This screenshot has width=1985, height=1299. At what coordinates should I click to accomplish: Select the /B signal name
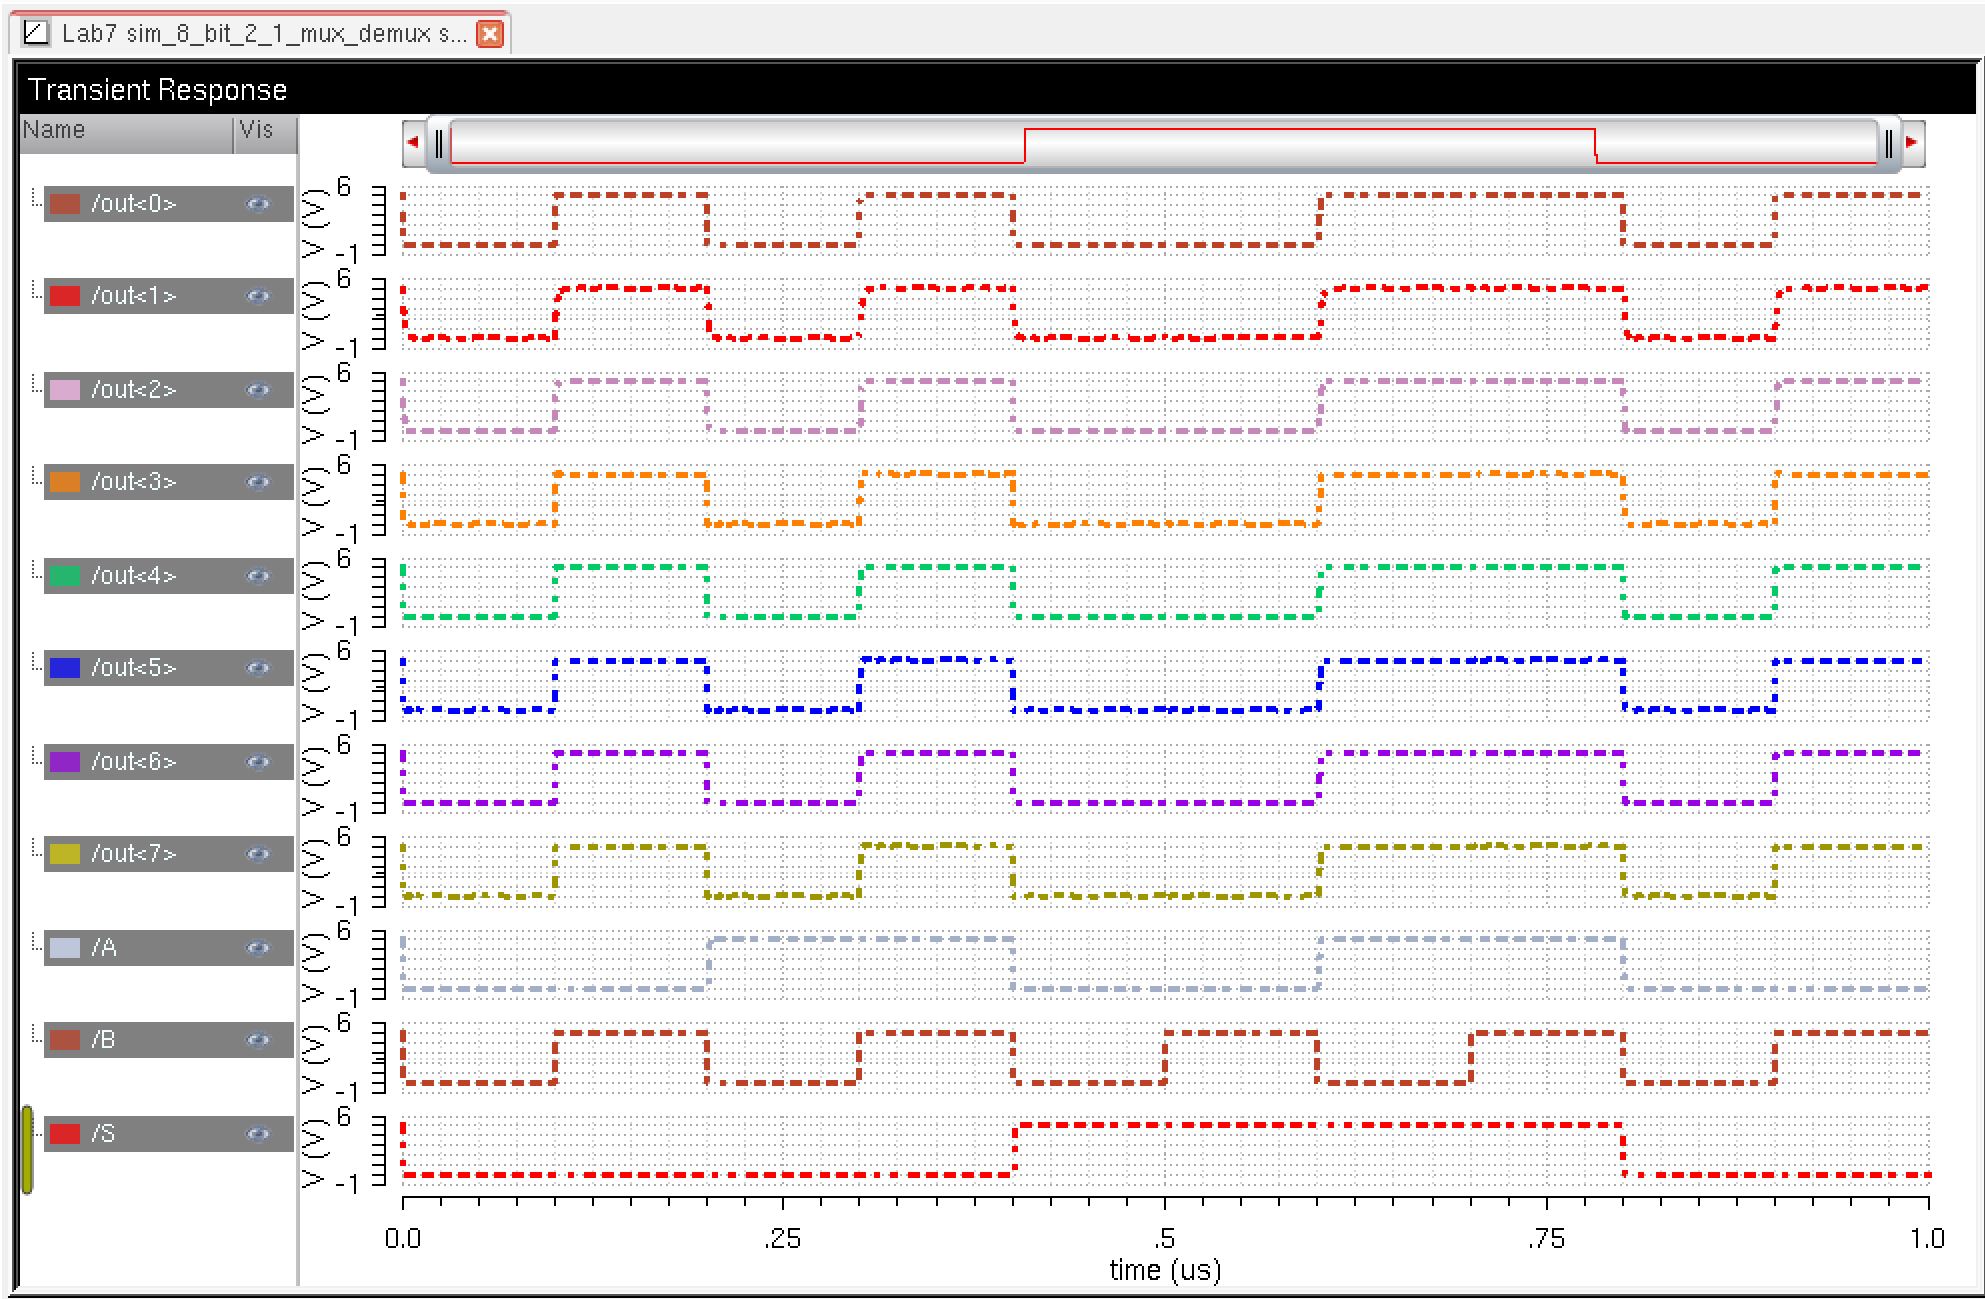pyautogui.click(x=104, y=1040)
